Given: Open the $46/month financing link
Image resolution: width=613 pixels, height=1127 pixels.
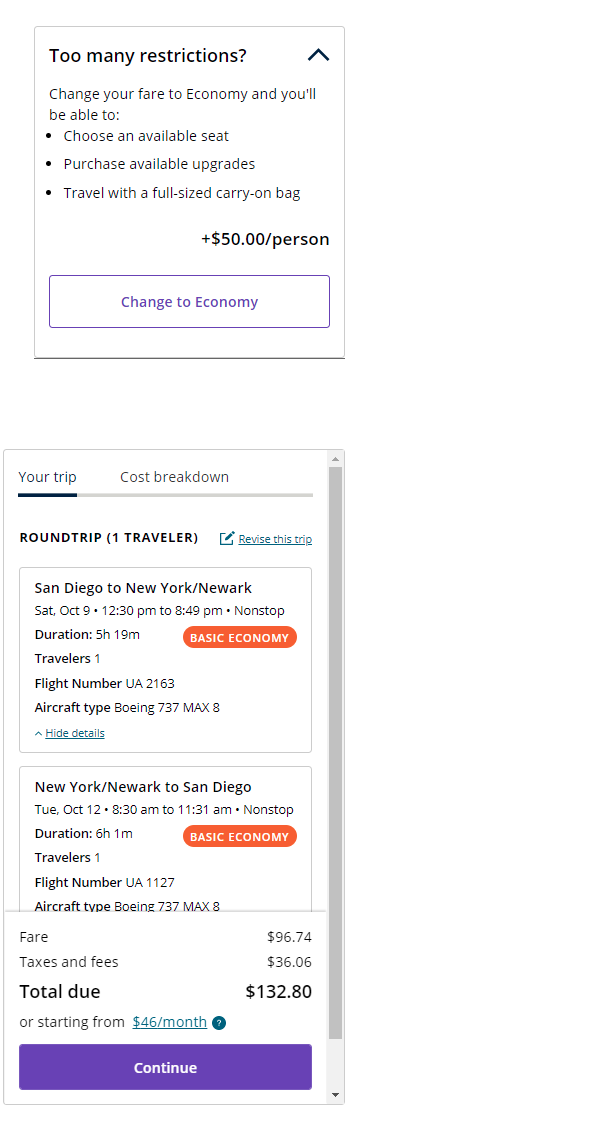Looking at the screenshot, I should pos(170,1022).
